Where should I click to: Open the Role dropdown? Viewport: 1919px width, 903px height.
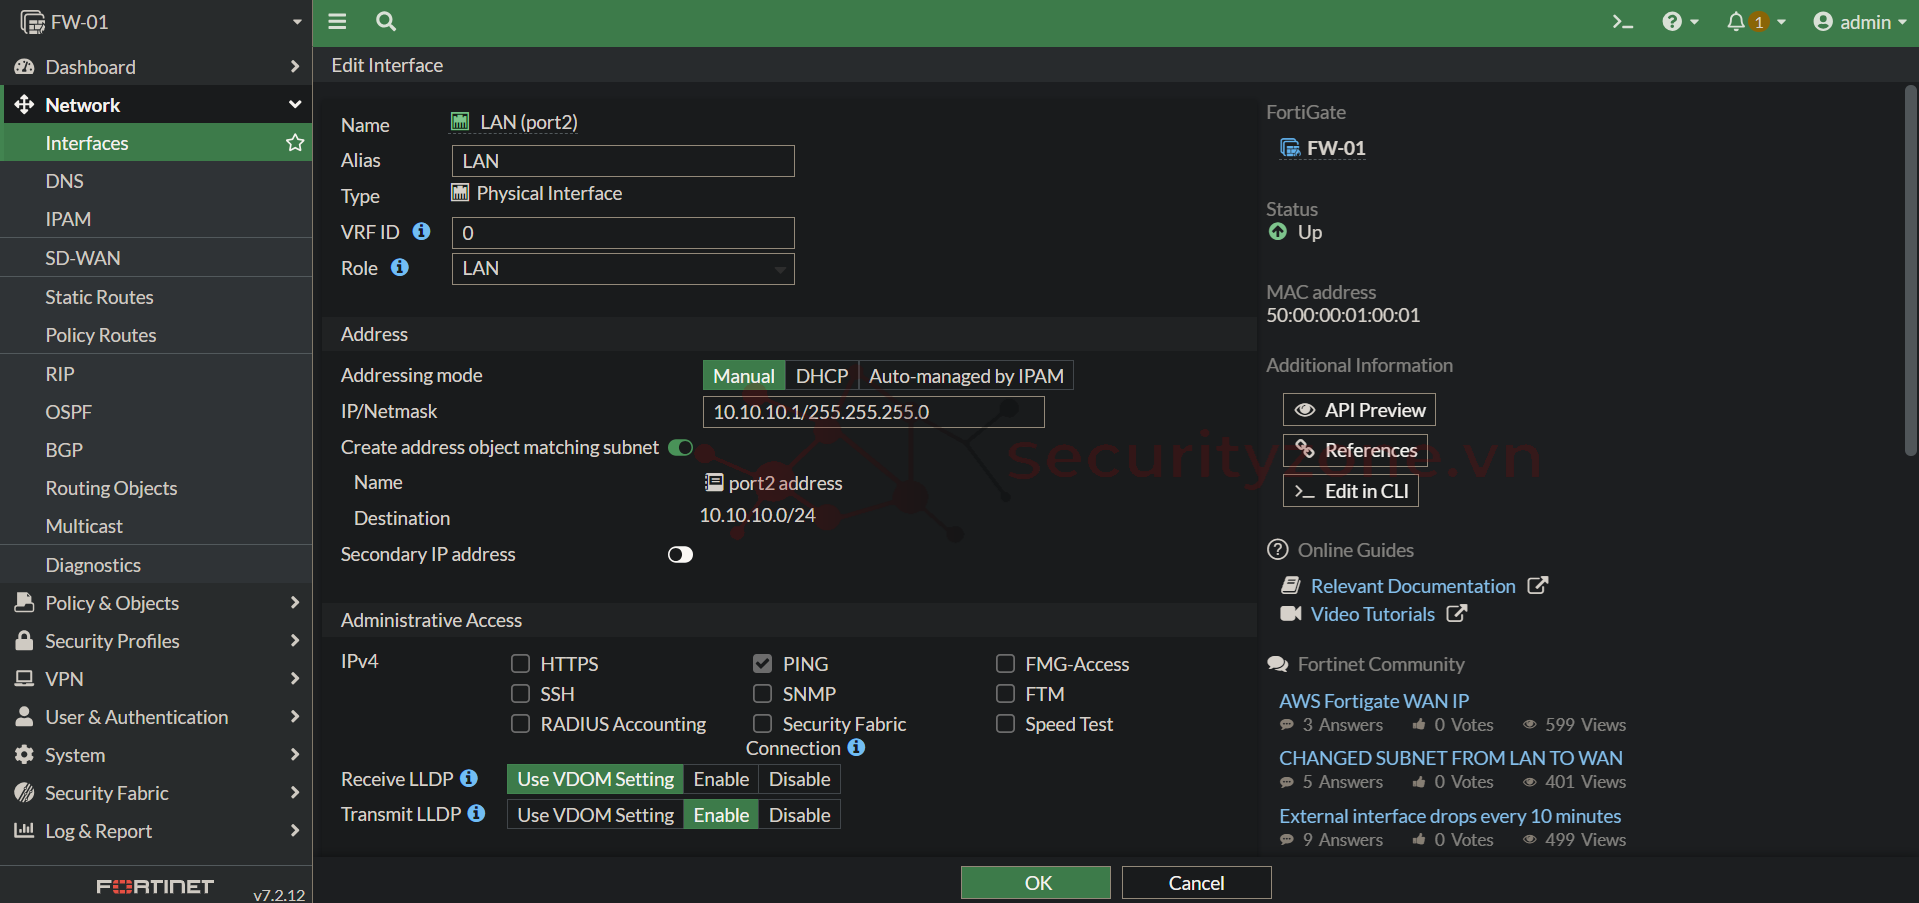pyautogui.click(x=622, y=269)
